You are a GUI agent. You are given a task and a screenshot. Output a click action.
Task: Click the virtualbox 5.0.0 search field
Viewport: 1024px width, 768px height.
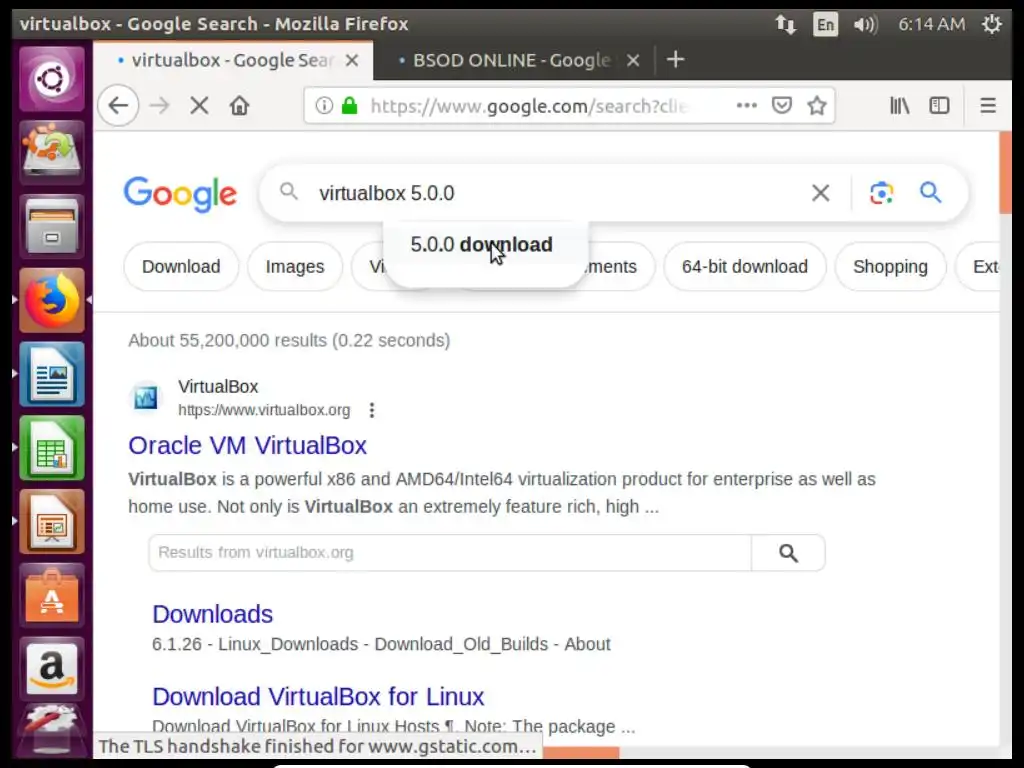(x=555, y=193)
